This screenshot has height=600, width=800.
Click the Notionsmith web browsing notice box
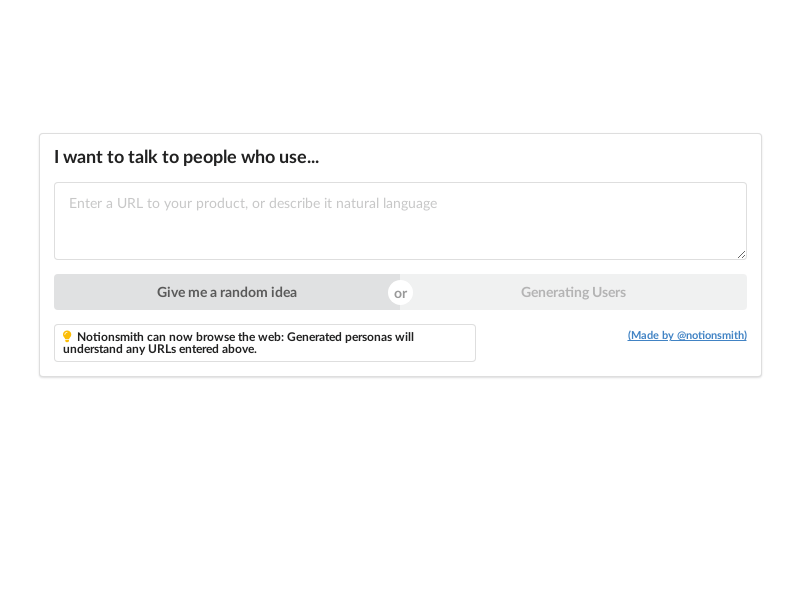pos(265,343)
